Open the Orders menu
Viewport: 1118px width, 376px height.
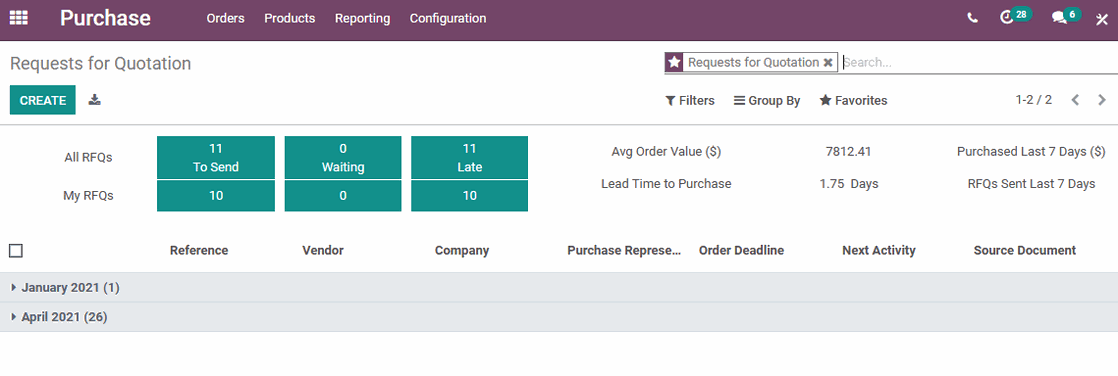(x=225, y=19)
